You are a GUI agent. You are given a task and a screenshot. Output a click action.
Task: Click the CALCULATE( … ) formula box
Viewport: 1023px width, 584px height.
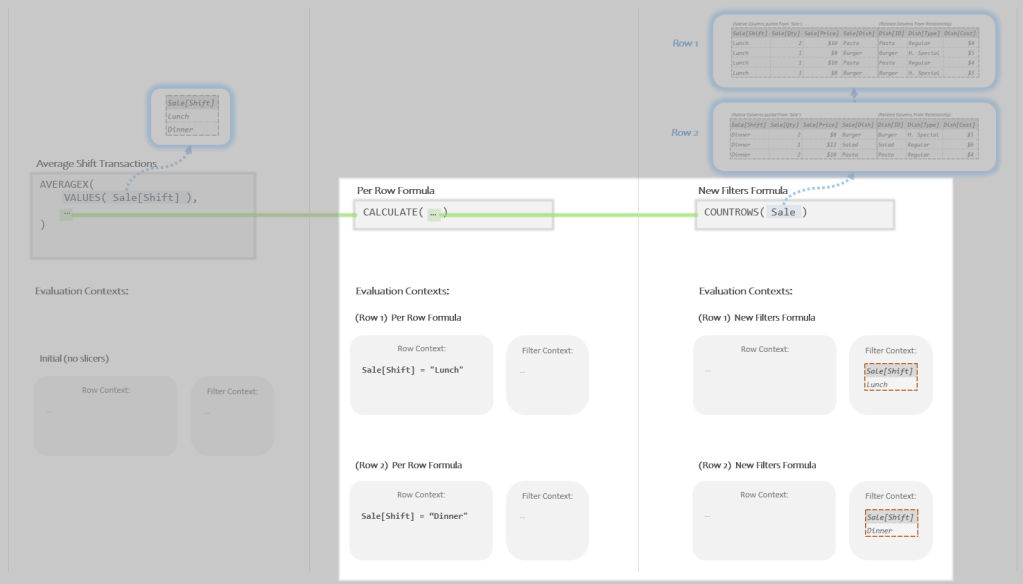point(452,214)
